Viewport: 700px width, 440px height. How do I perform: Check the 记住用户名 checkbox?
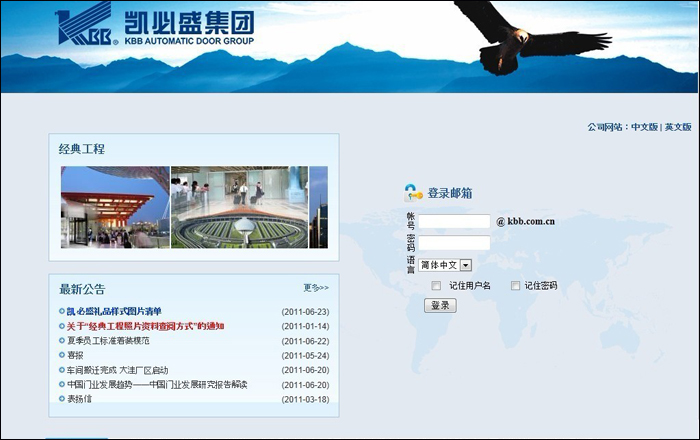click(x=436, y=286)
